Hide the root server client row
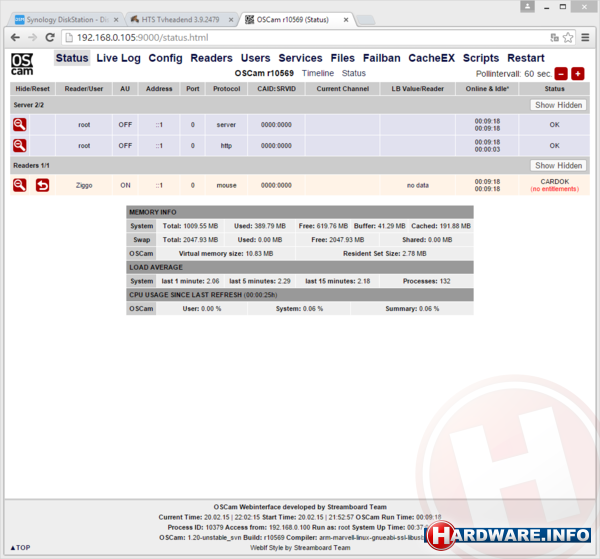 point(20,125)
